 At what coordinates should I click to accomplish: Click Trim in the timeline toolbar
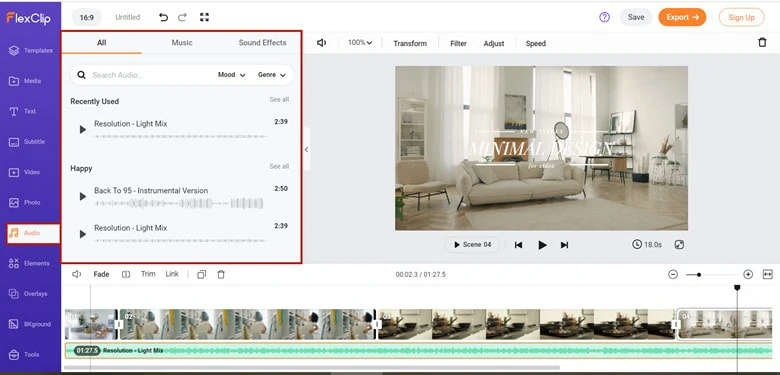pos(148,274)
